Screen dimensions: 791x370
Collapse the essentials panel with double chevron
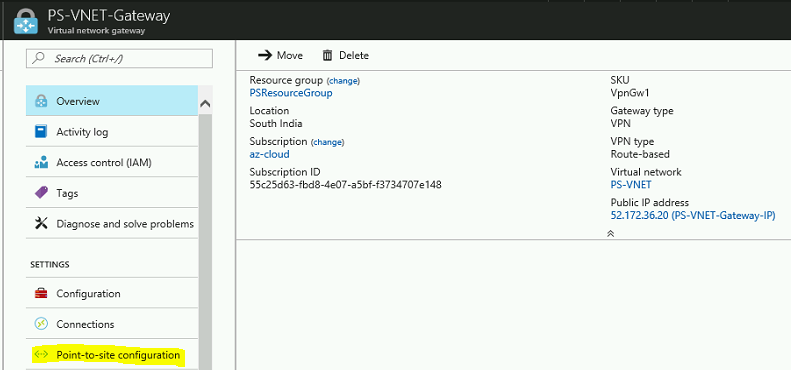pyautogui.click(x=610, y=234)
